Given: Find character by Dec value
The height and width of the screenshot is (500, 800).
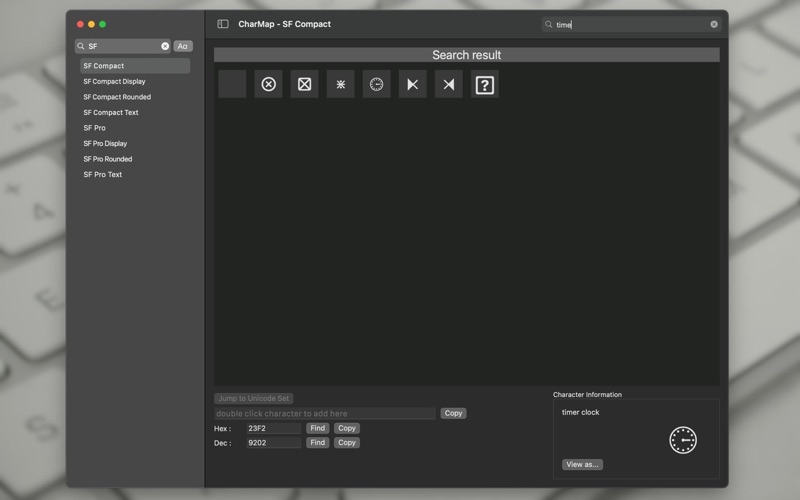Looking at the screenshot, I should click(317, 442).
